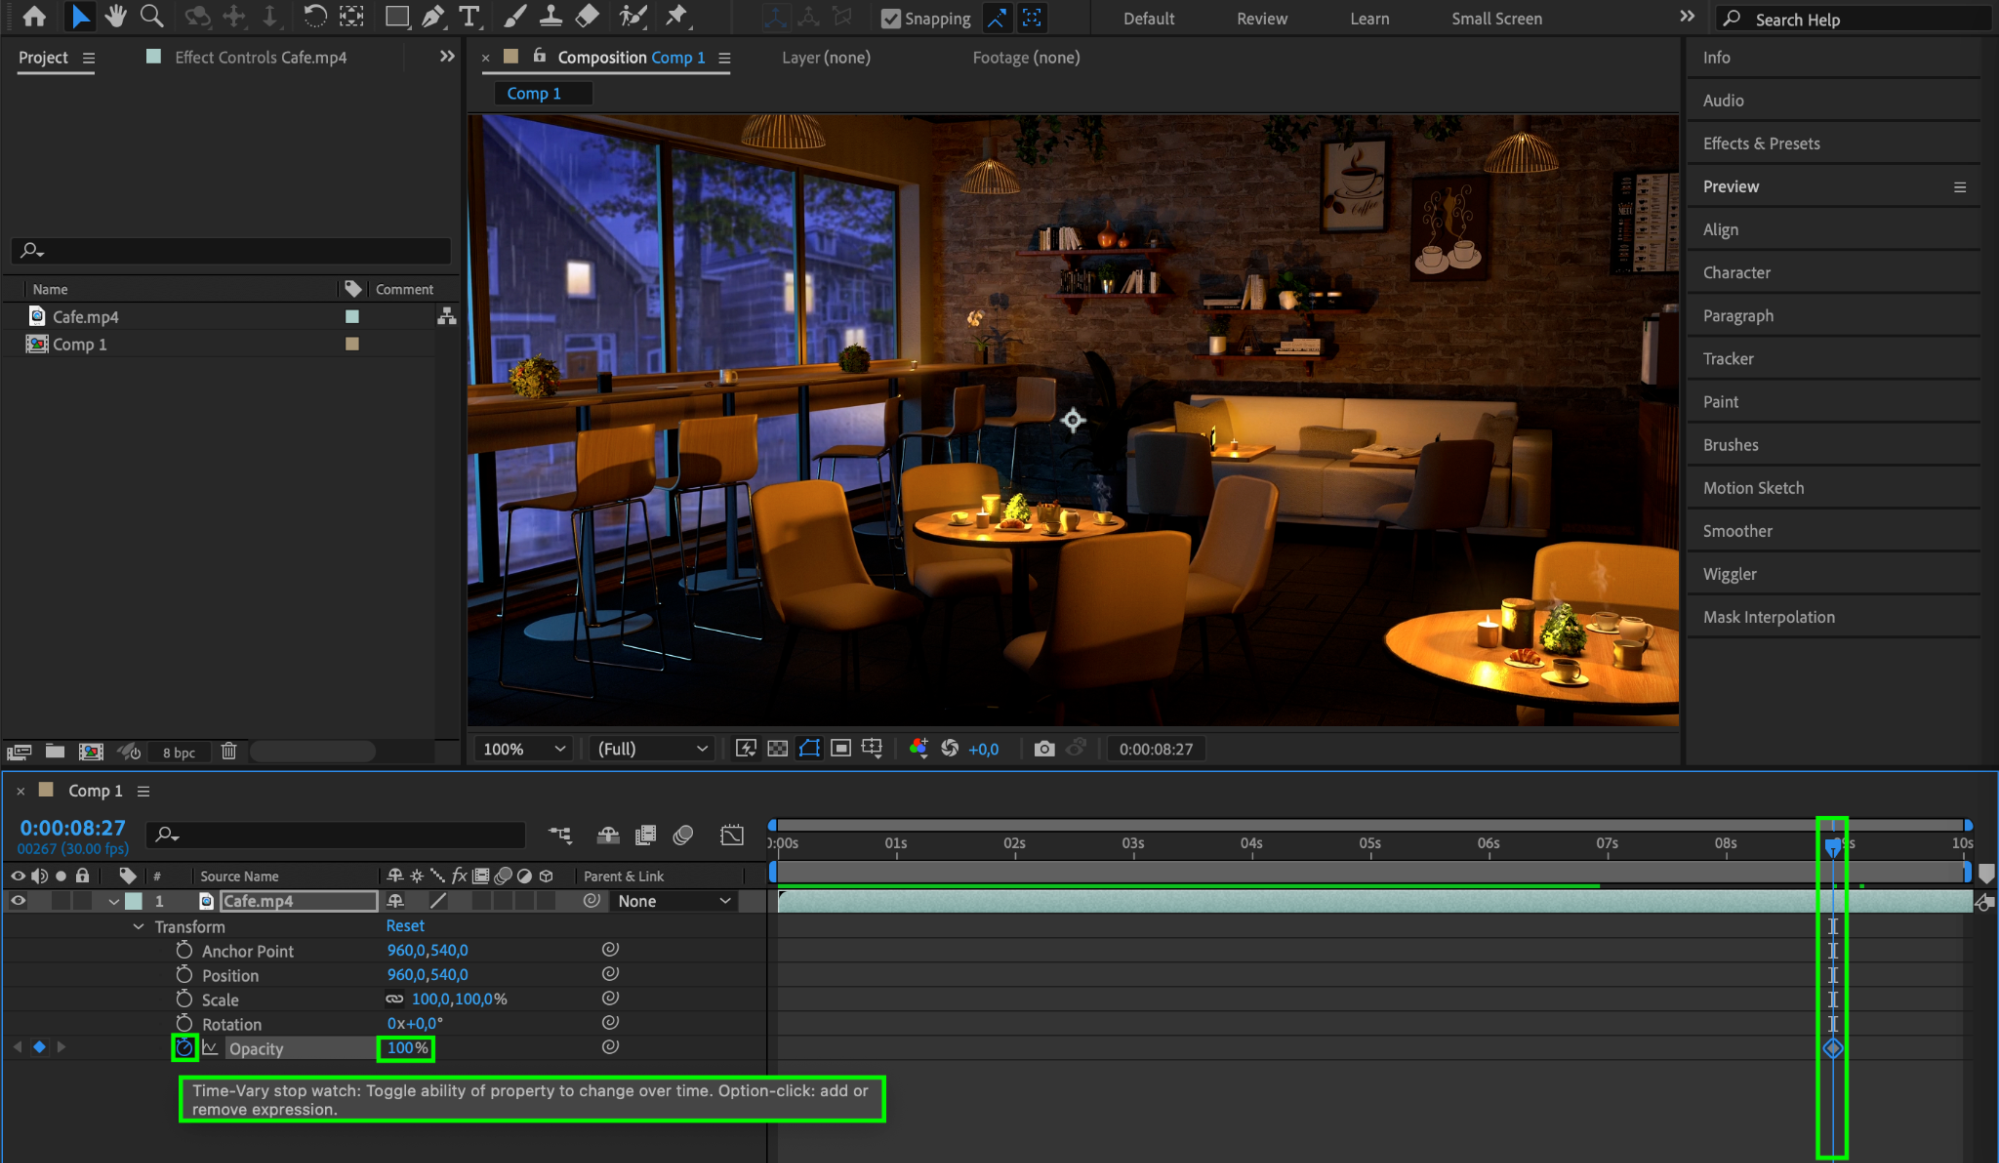1999x1163 pixels.
Task: Collapse the Transform property group
Action: [139, 927]
